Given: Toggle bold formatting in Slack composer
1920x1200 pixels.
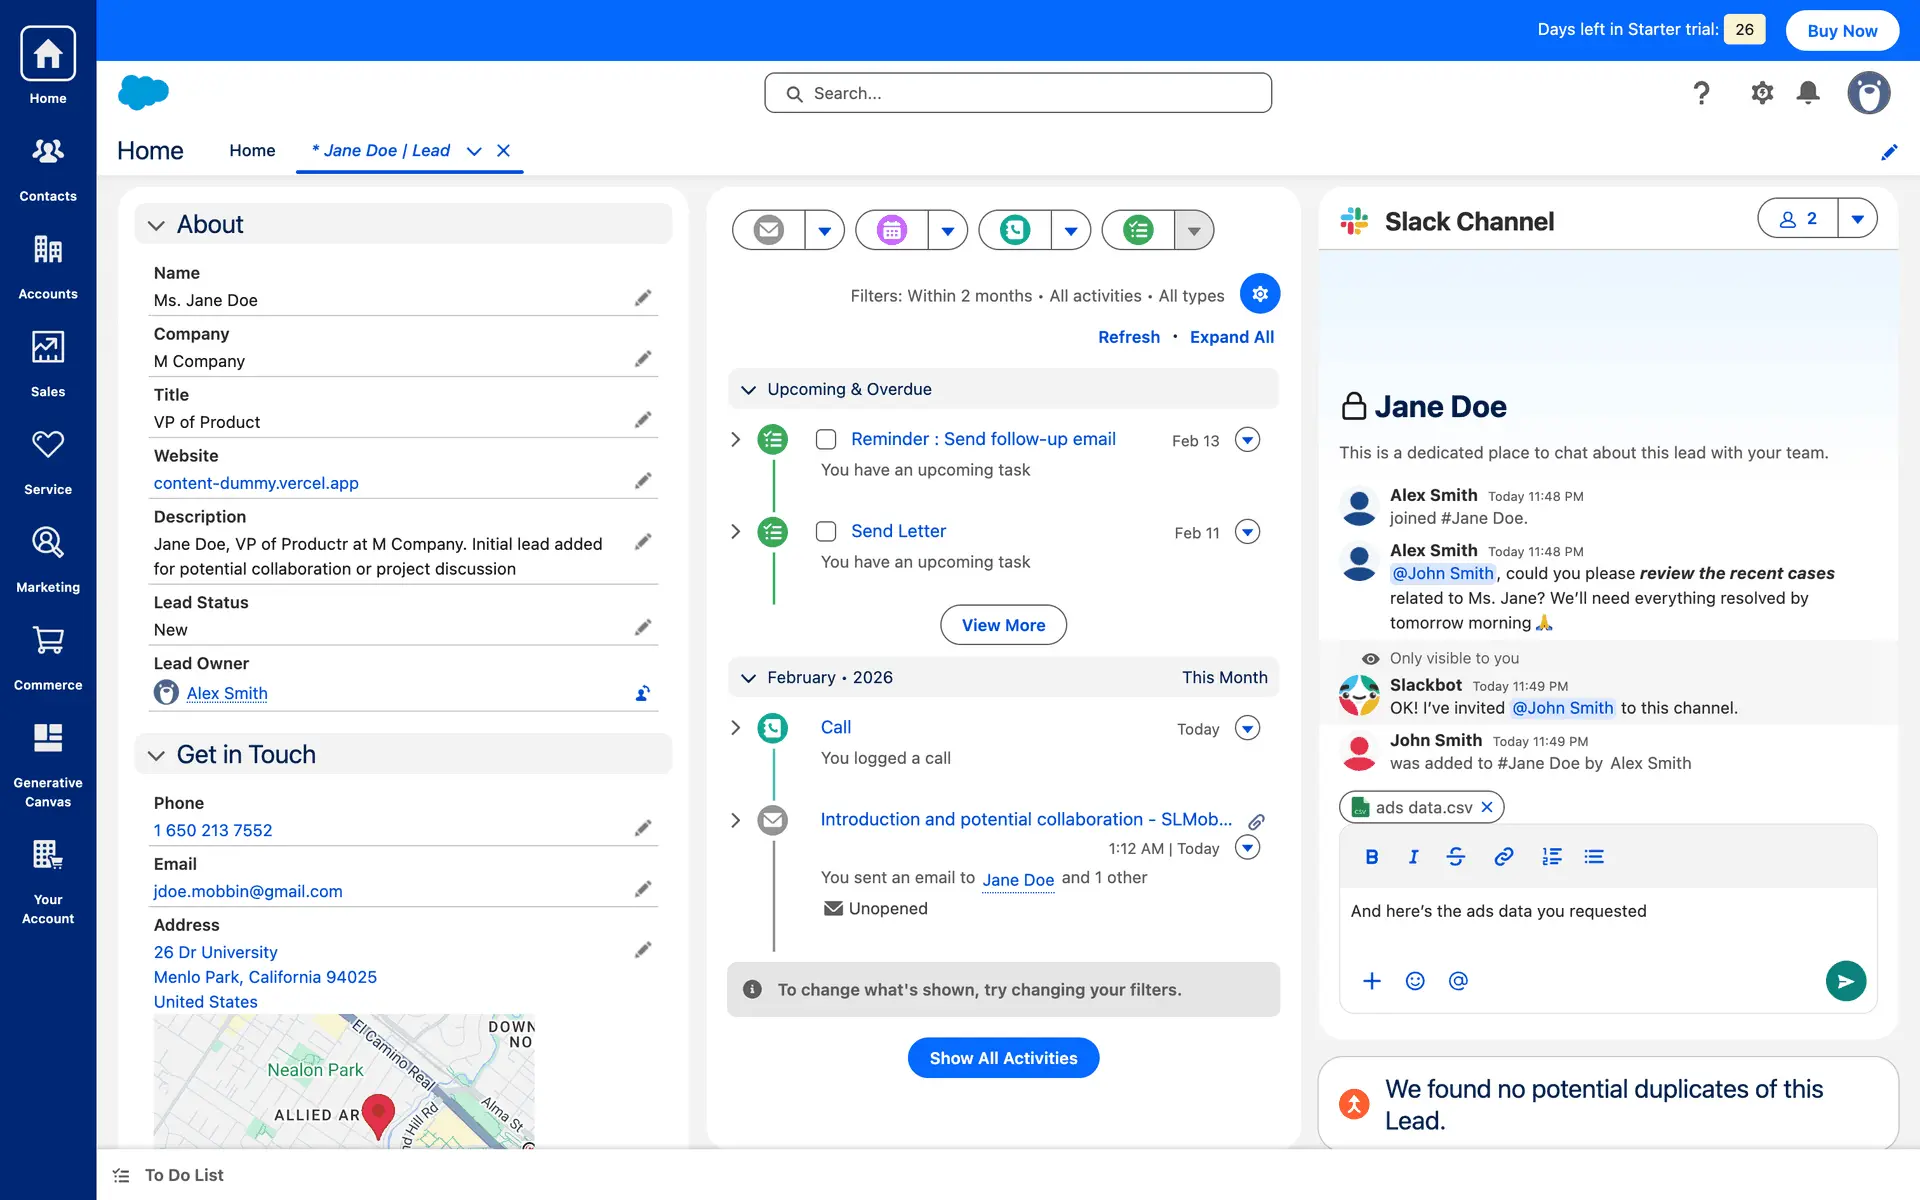Looking at the screenshot, I should [1372, 857].
